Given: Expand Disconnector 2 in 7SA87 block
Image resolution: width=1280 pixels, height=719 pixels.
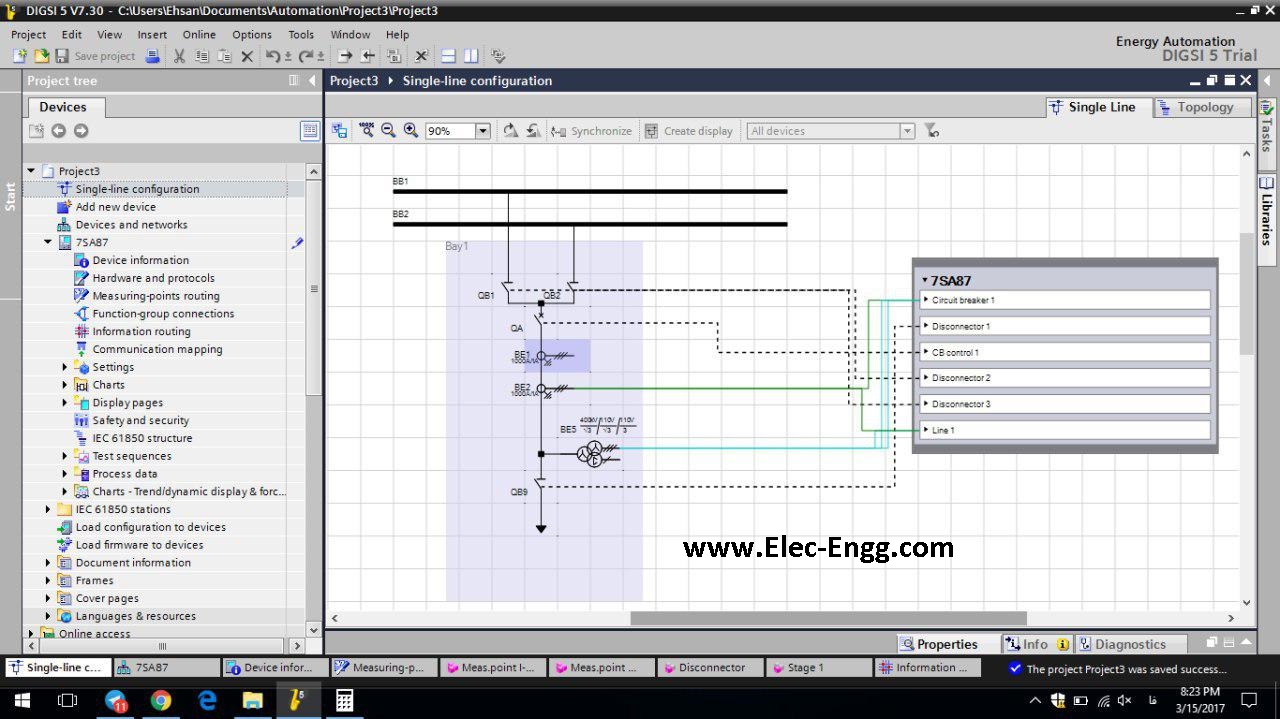Looking at the screenshot, I should click(x=926, y=378).
